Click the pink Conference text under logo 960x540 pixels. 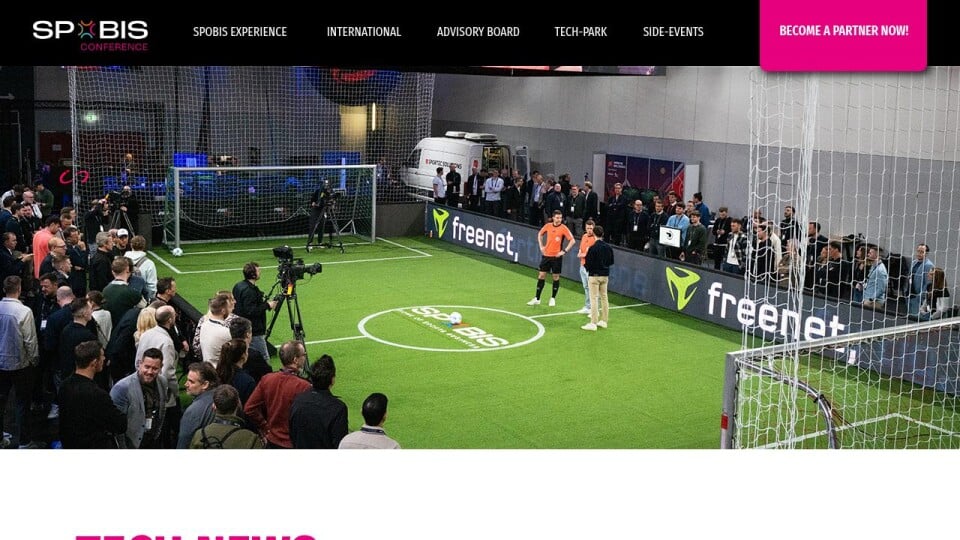point(114,47)
